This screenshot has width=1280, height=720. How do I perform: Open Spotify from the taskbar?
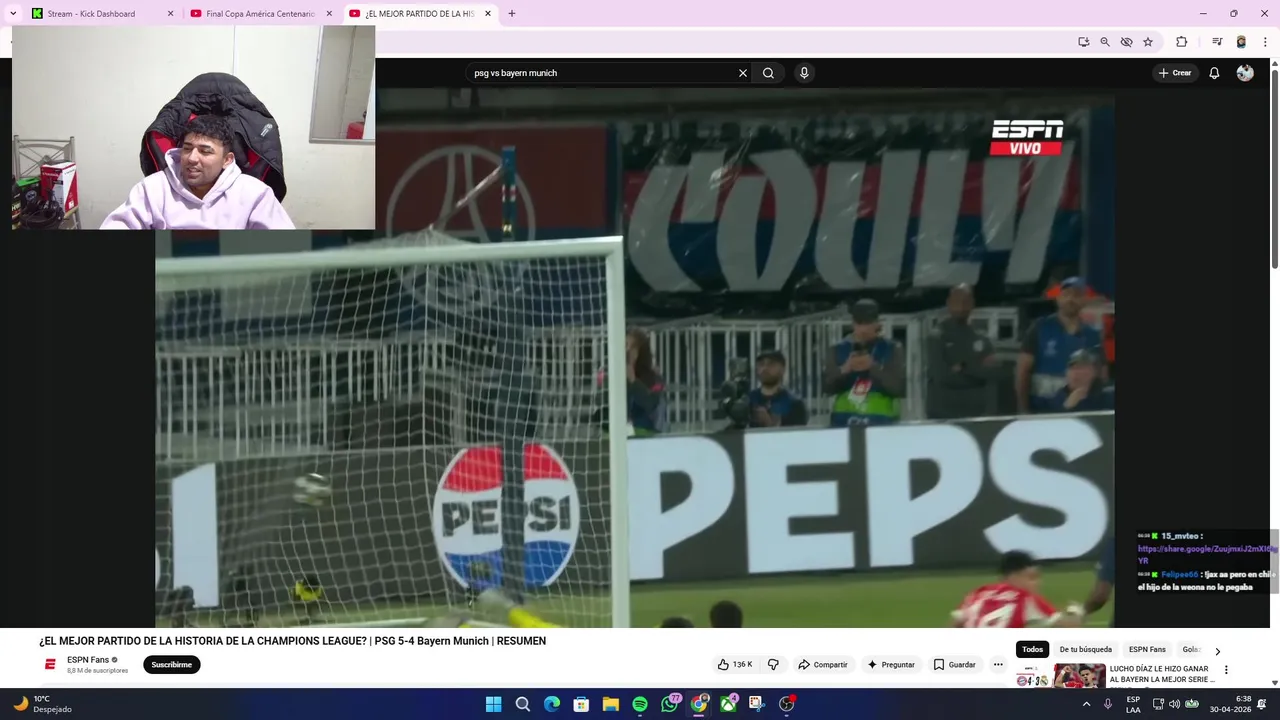coord(640,704)
